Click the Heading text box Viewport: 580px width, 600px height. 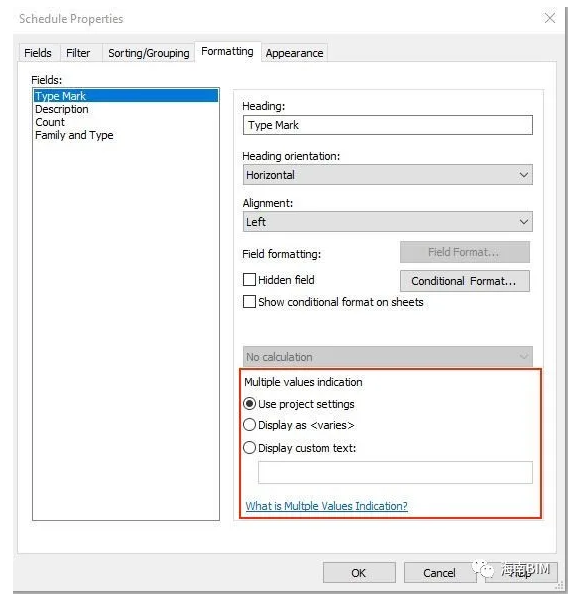point(388,125)
